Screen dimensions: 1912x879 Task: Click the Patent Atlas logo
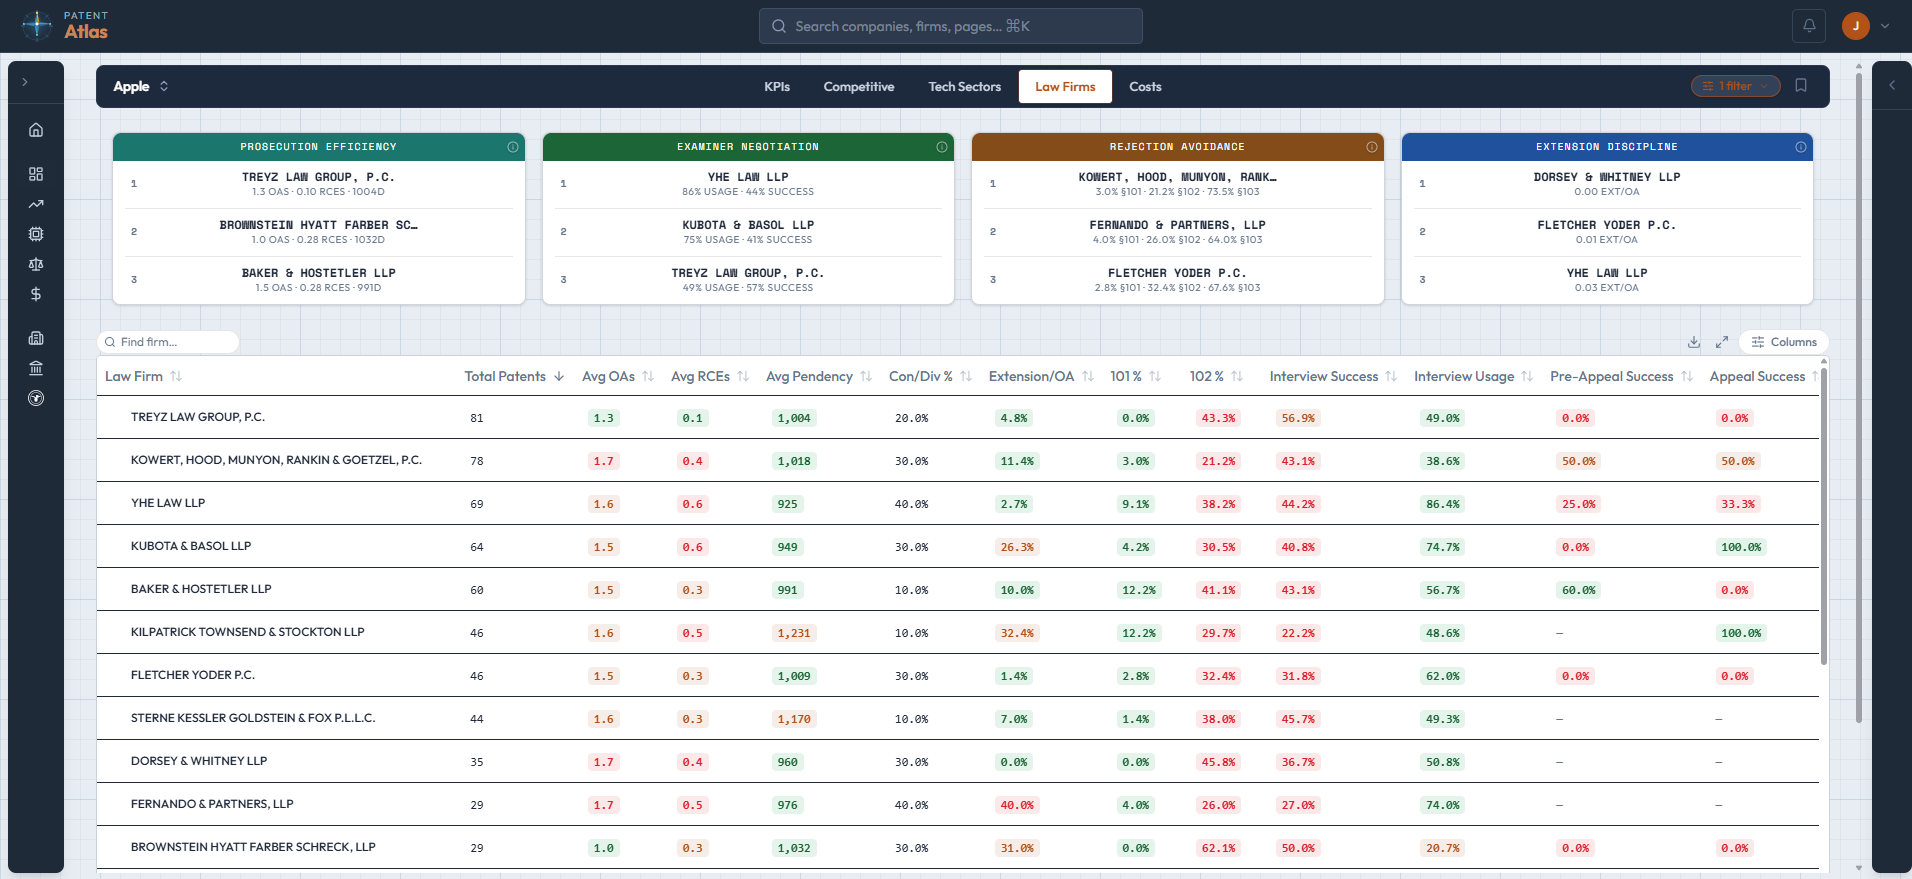click(x=65, y=26)
